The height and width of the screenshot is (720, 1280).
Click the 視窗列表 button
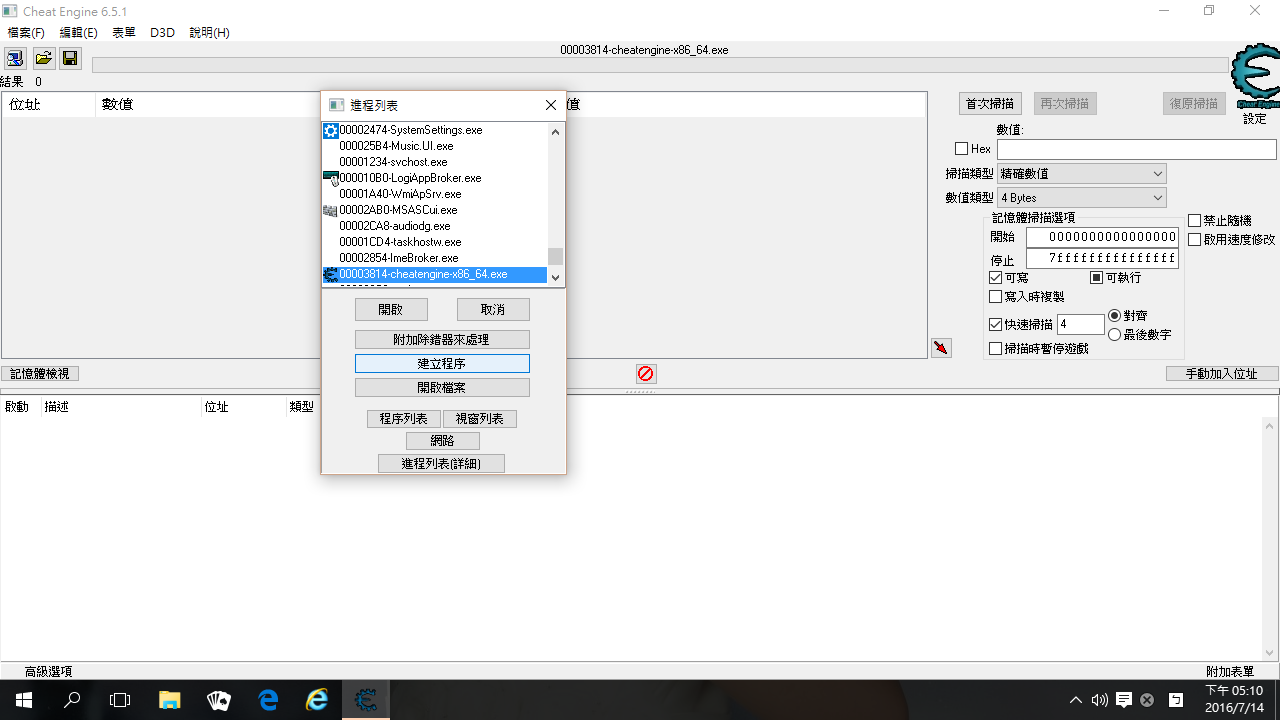(480, 418)
